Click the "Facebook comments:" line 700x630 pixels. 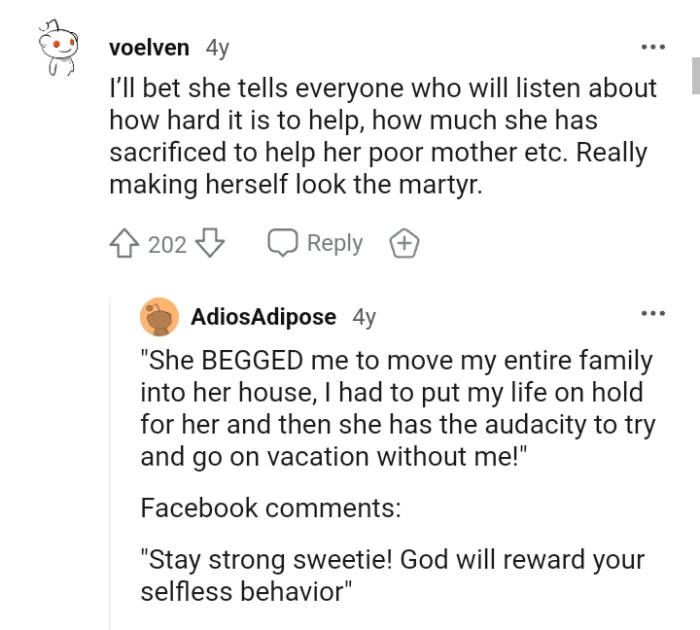pyautogui.click(x=270, y=507)
